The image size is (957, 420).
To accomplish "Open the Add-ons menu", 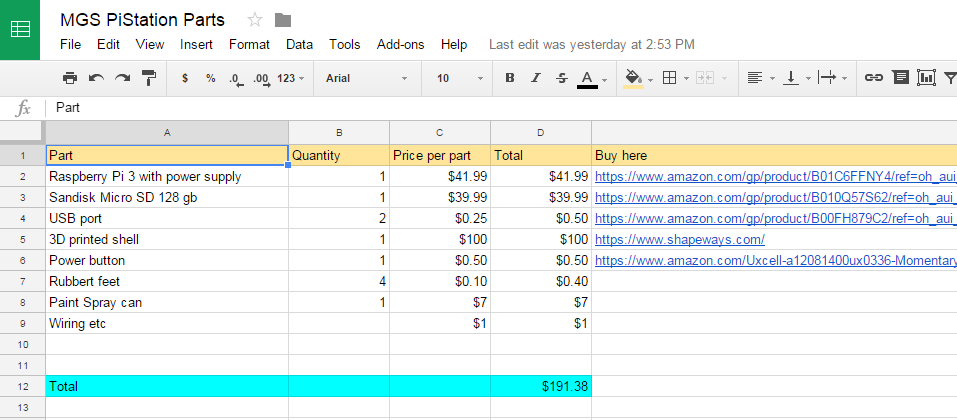I will coord(400,45).
